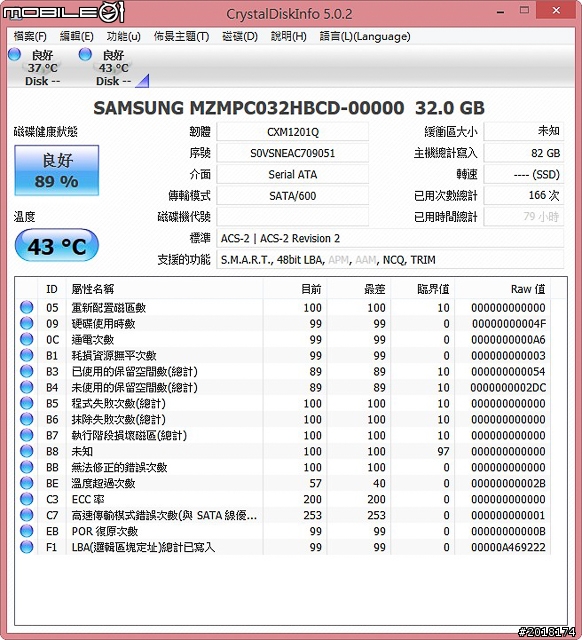
Task: Click the 屬性名稱 column header
Action: click(164, 289)
